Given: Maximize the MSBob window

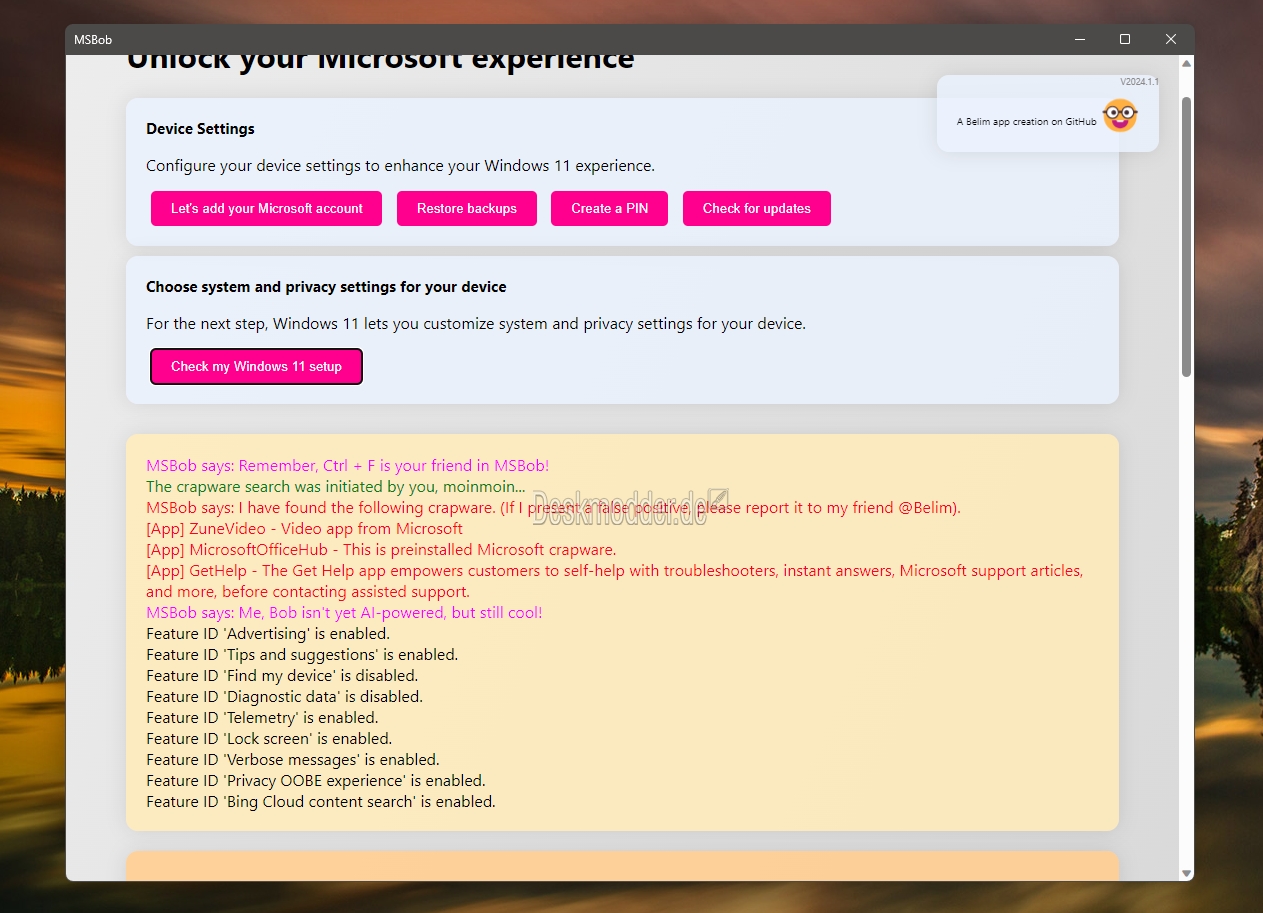Looking at the screenshot, I should 1125,39.
